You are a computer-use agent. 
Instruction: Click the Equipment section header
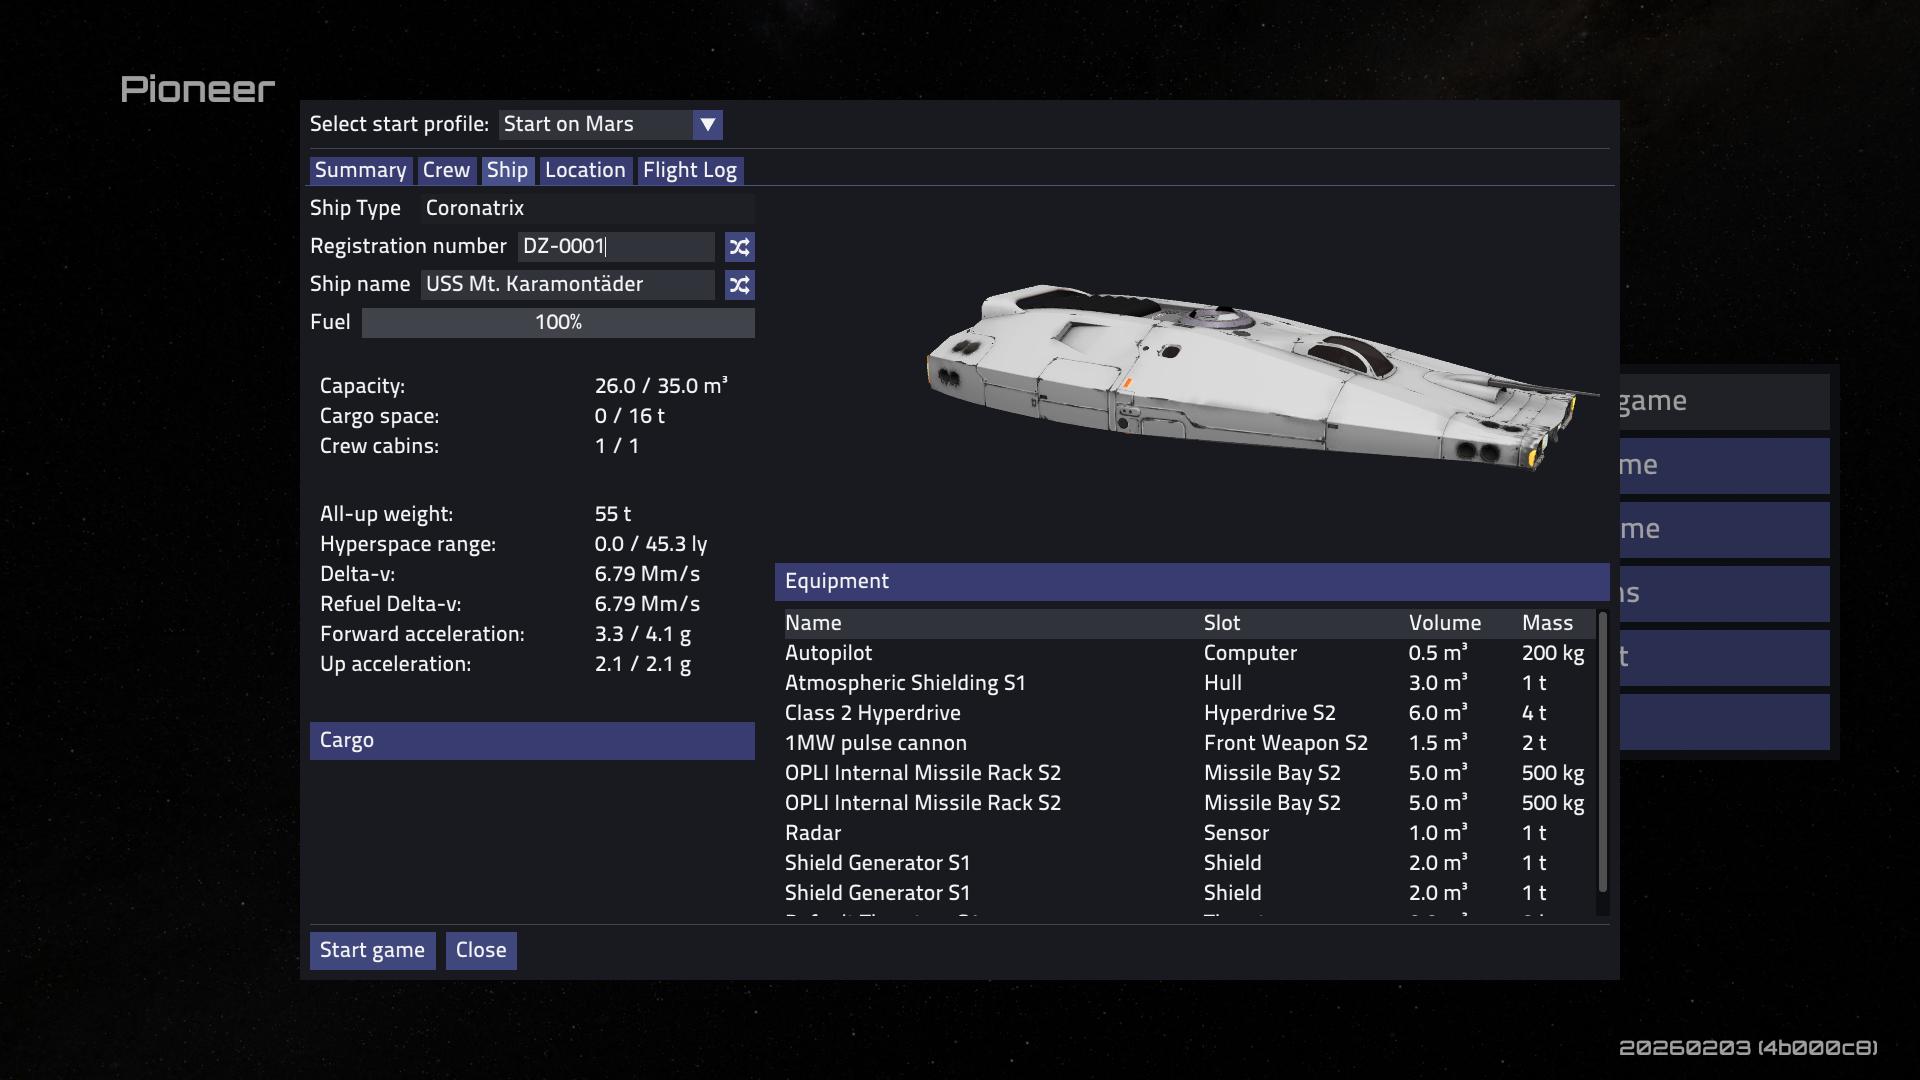[x=1191, y=582]
